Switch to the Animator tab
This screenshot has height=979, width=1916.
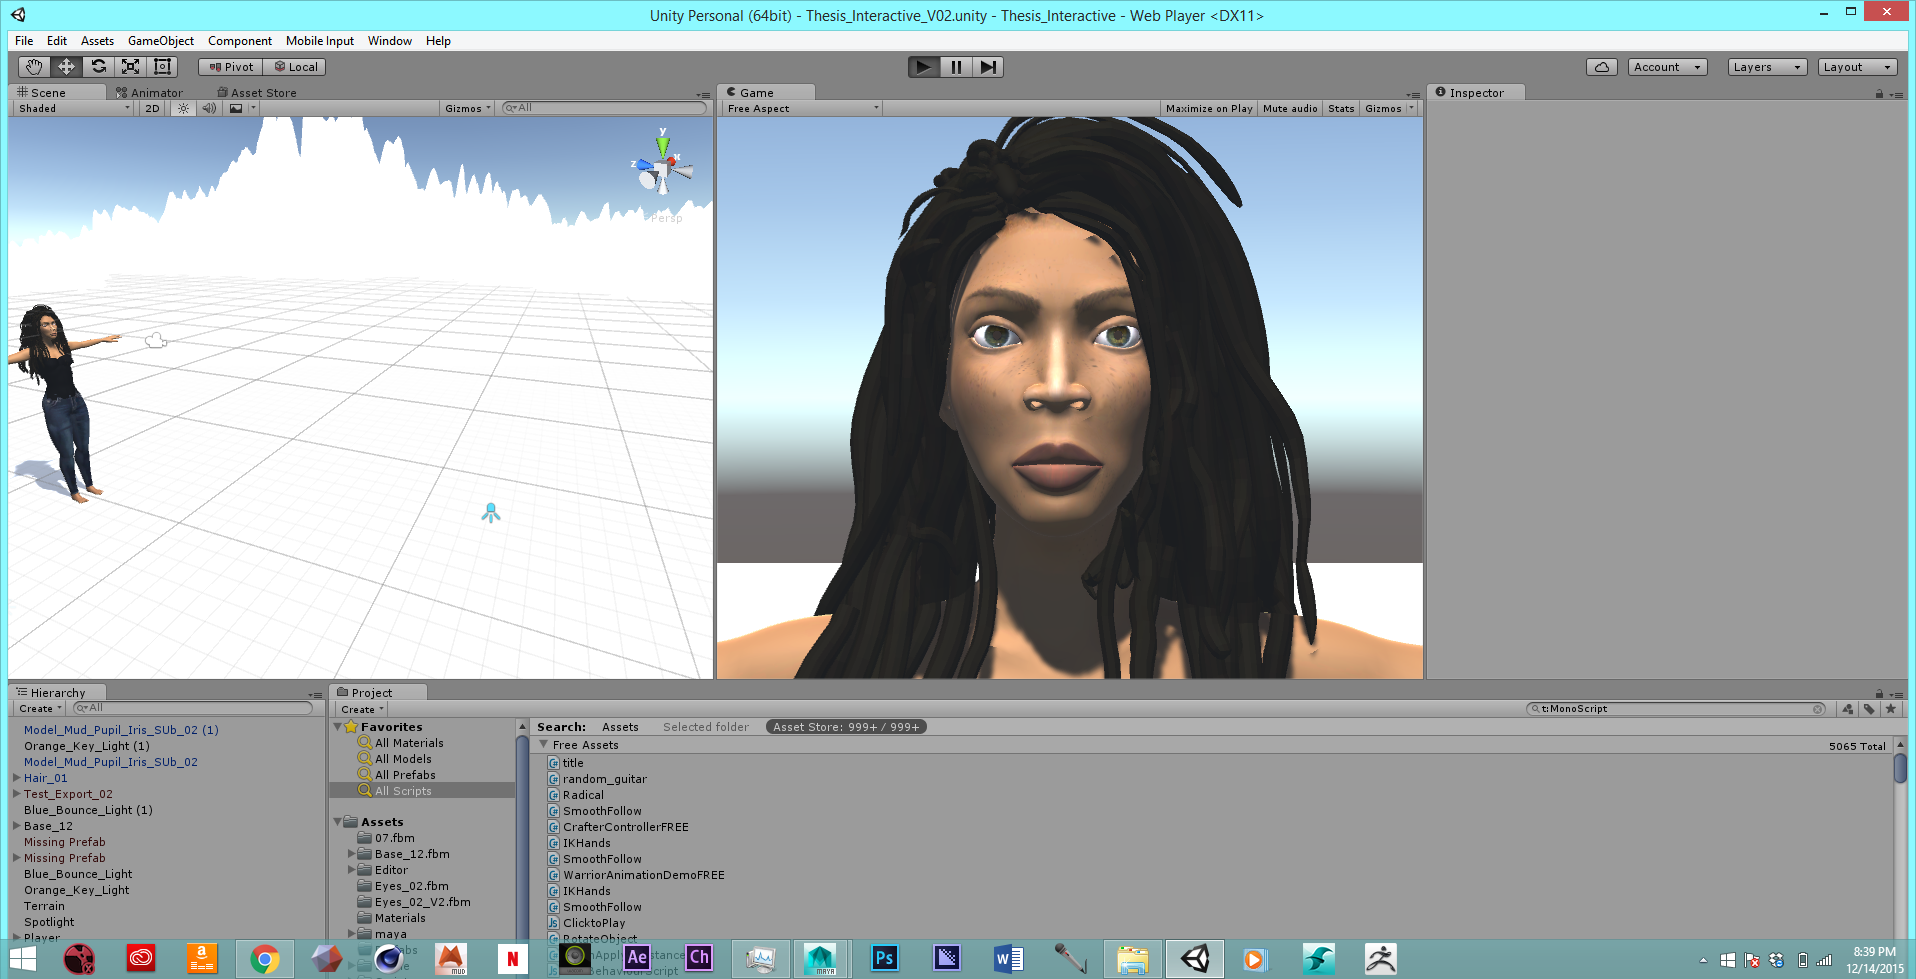click(150, 92)
